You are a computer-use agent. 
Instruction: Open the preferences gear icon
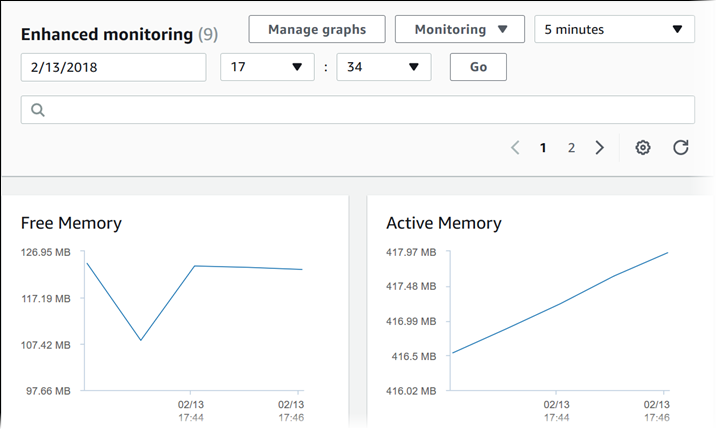(643, 148)
